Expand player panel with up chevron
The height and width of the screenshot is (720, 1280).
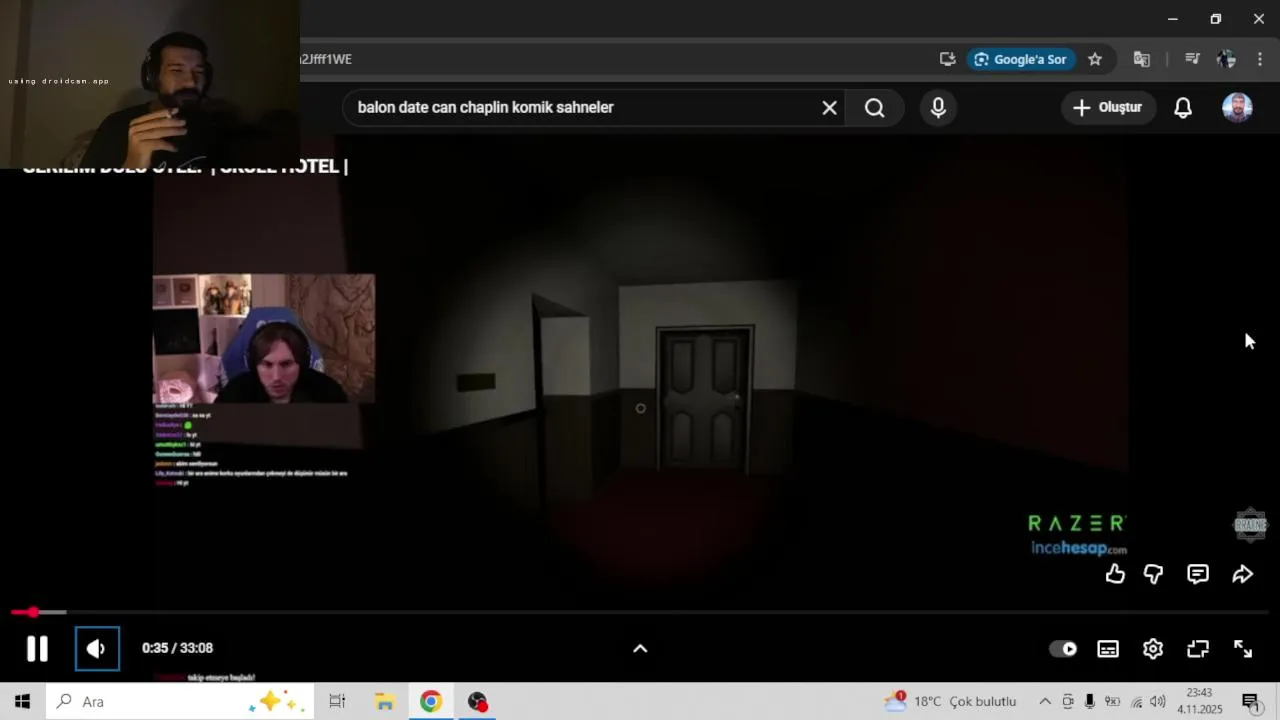(x=640, y=649)
